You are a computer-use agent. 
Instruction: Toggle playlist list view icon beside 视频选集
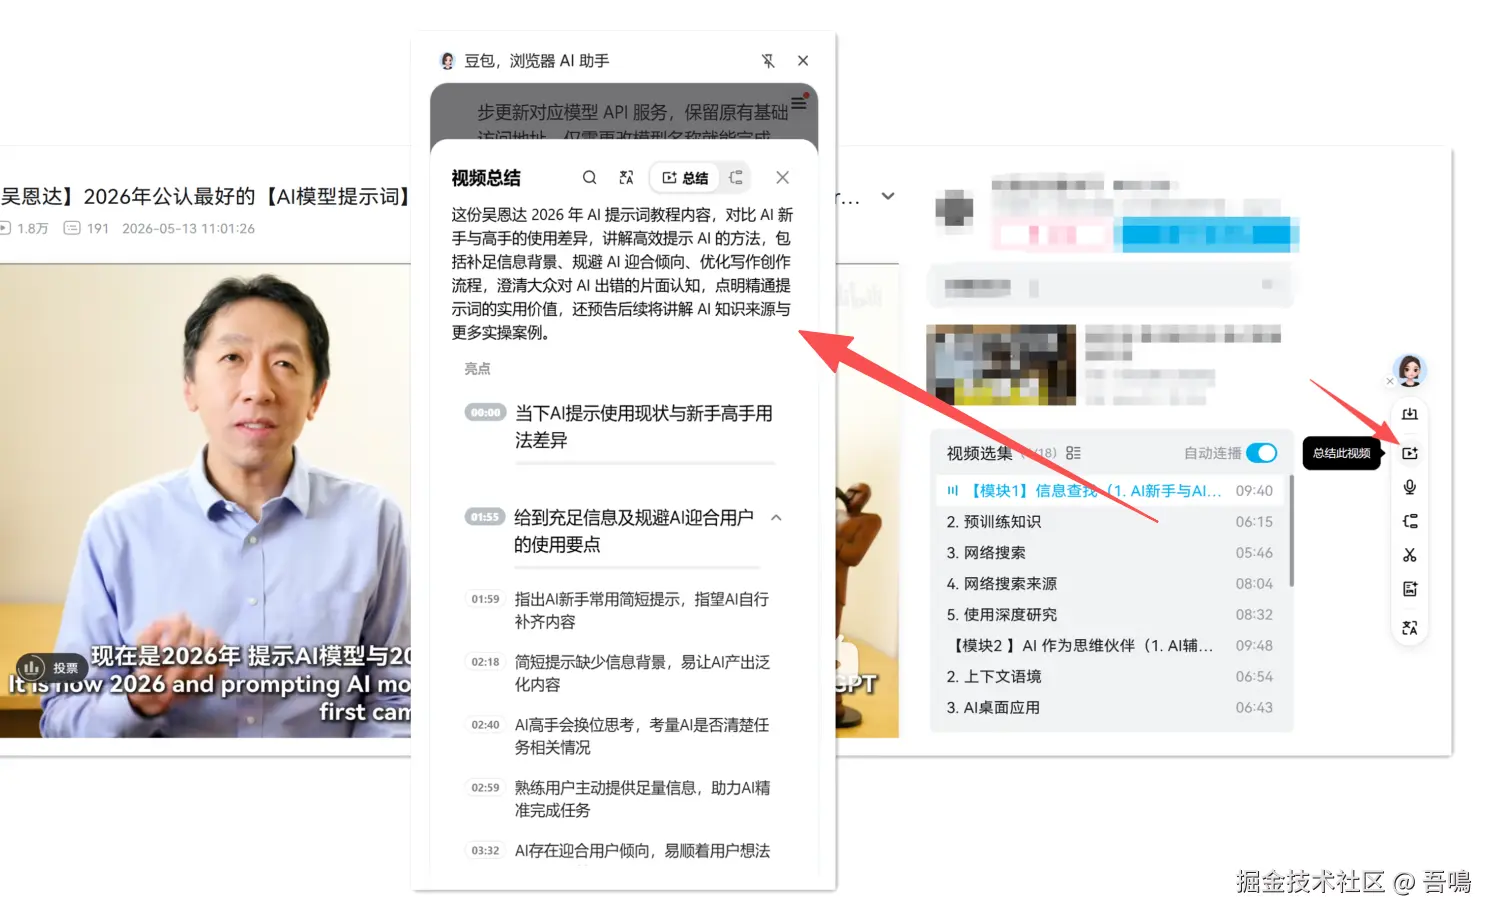(x=1073, y=453)
